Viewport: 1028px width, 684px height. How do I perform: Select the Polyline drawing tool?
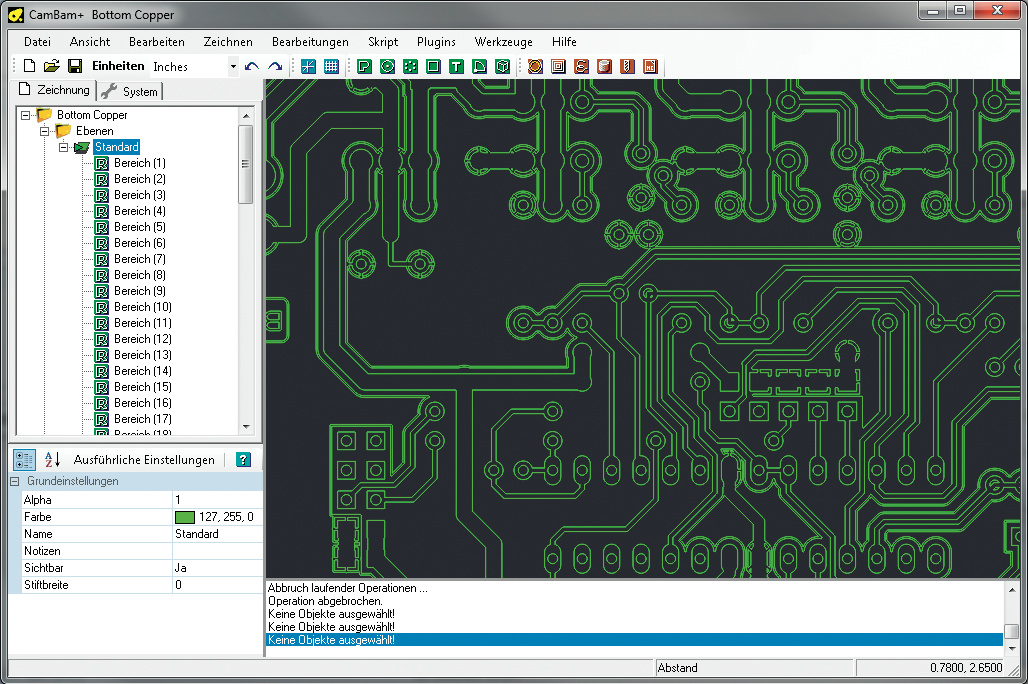364,66
